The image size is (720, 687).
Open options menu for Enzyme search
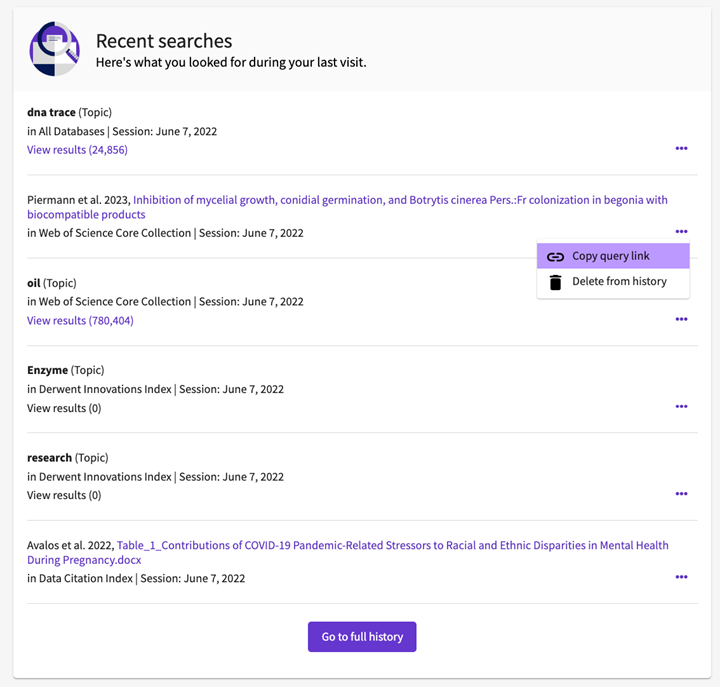(x=681, y=406)
